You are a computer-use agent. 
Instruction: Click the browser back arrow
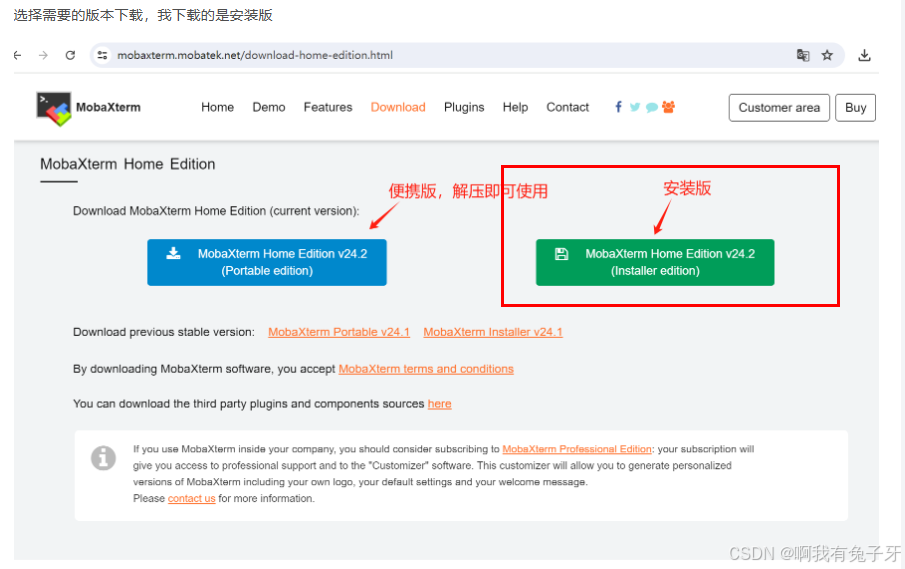coord(18,55)
